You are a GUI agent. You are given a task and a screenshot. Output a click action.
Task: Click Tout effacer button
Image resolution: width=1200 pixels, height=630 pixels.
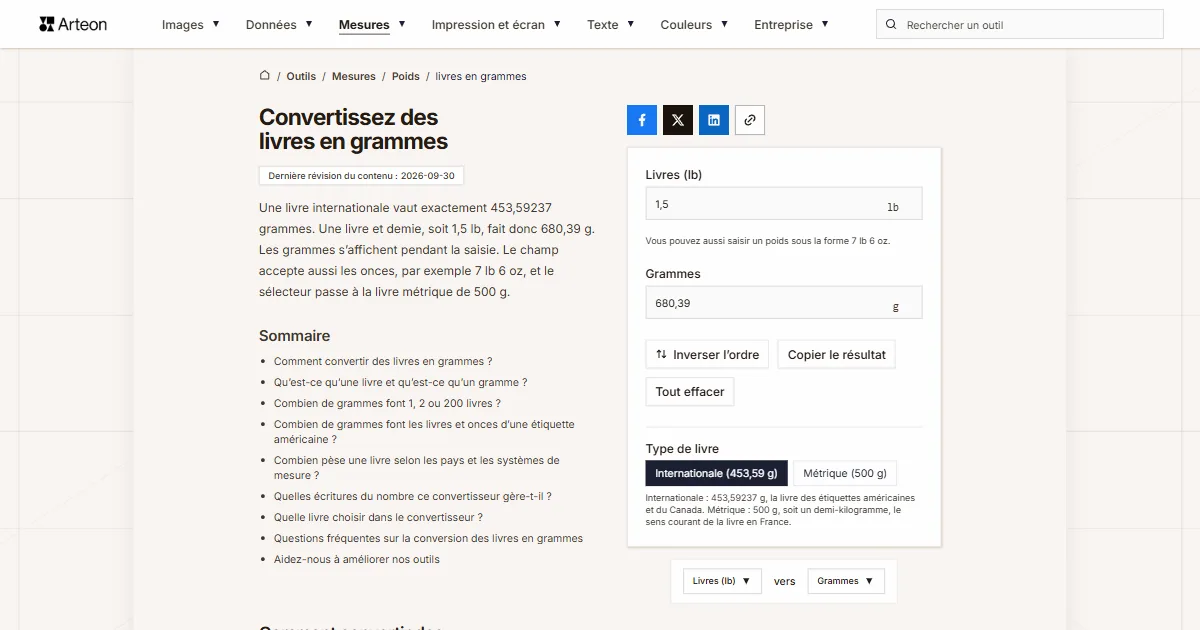pyautogui.click(x=690, y=392)
